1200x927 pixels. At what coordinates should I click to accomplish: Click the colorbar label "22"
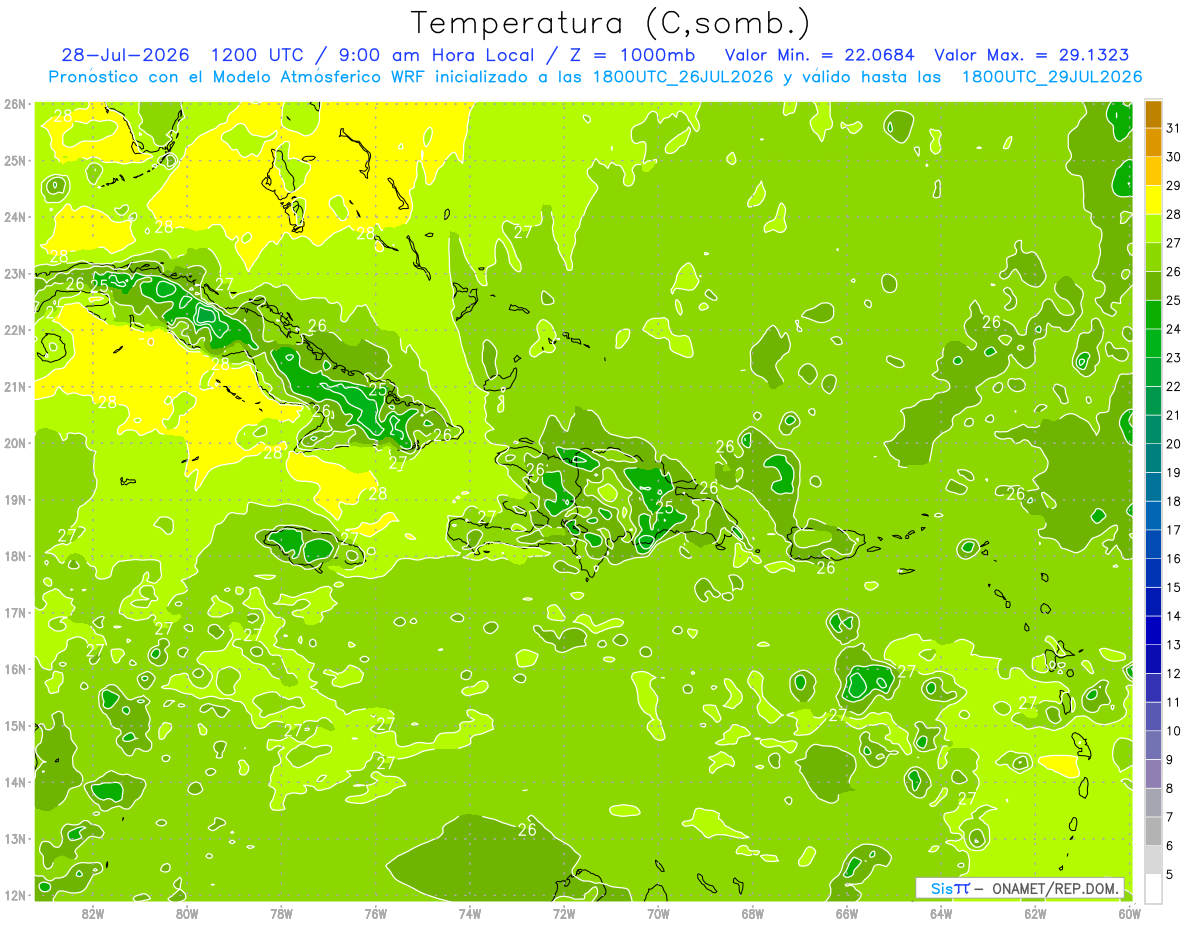point(1174,386)
